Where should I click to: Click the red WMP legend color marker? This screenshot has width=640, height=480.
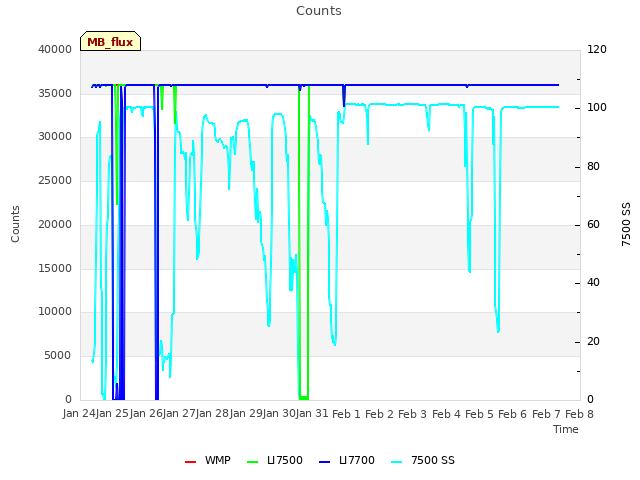coord(190,462)
